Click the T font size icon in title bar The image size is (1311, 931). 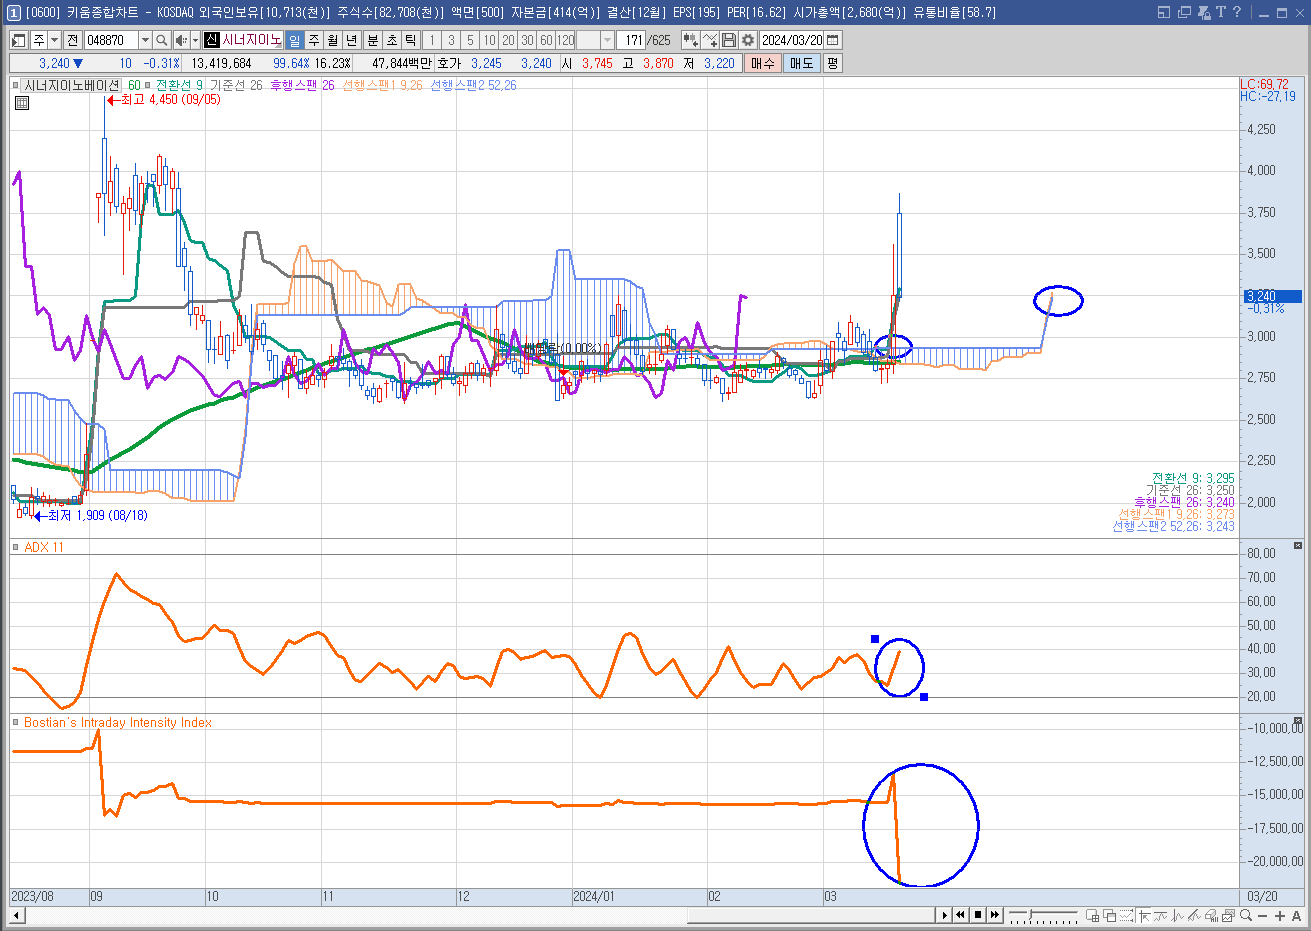[1221, 12]
